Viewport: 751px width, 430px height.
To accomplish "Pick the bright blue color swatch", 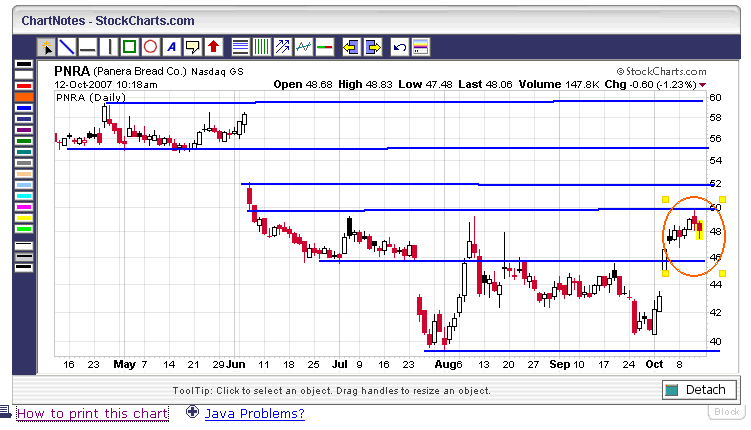I will (x=24, y=108).
